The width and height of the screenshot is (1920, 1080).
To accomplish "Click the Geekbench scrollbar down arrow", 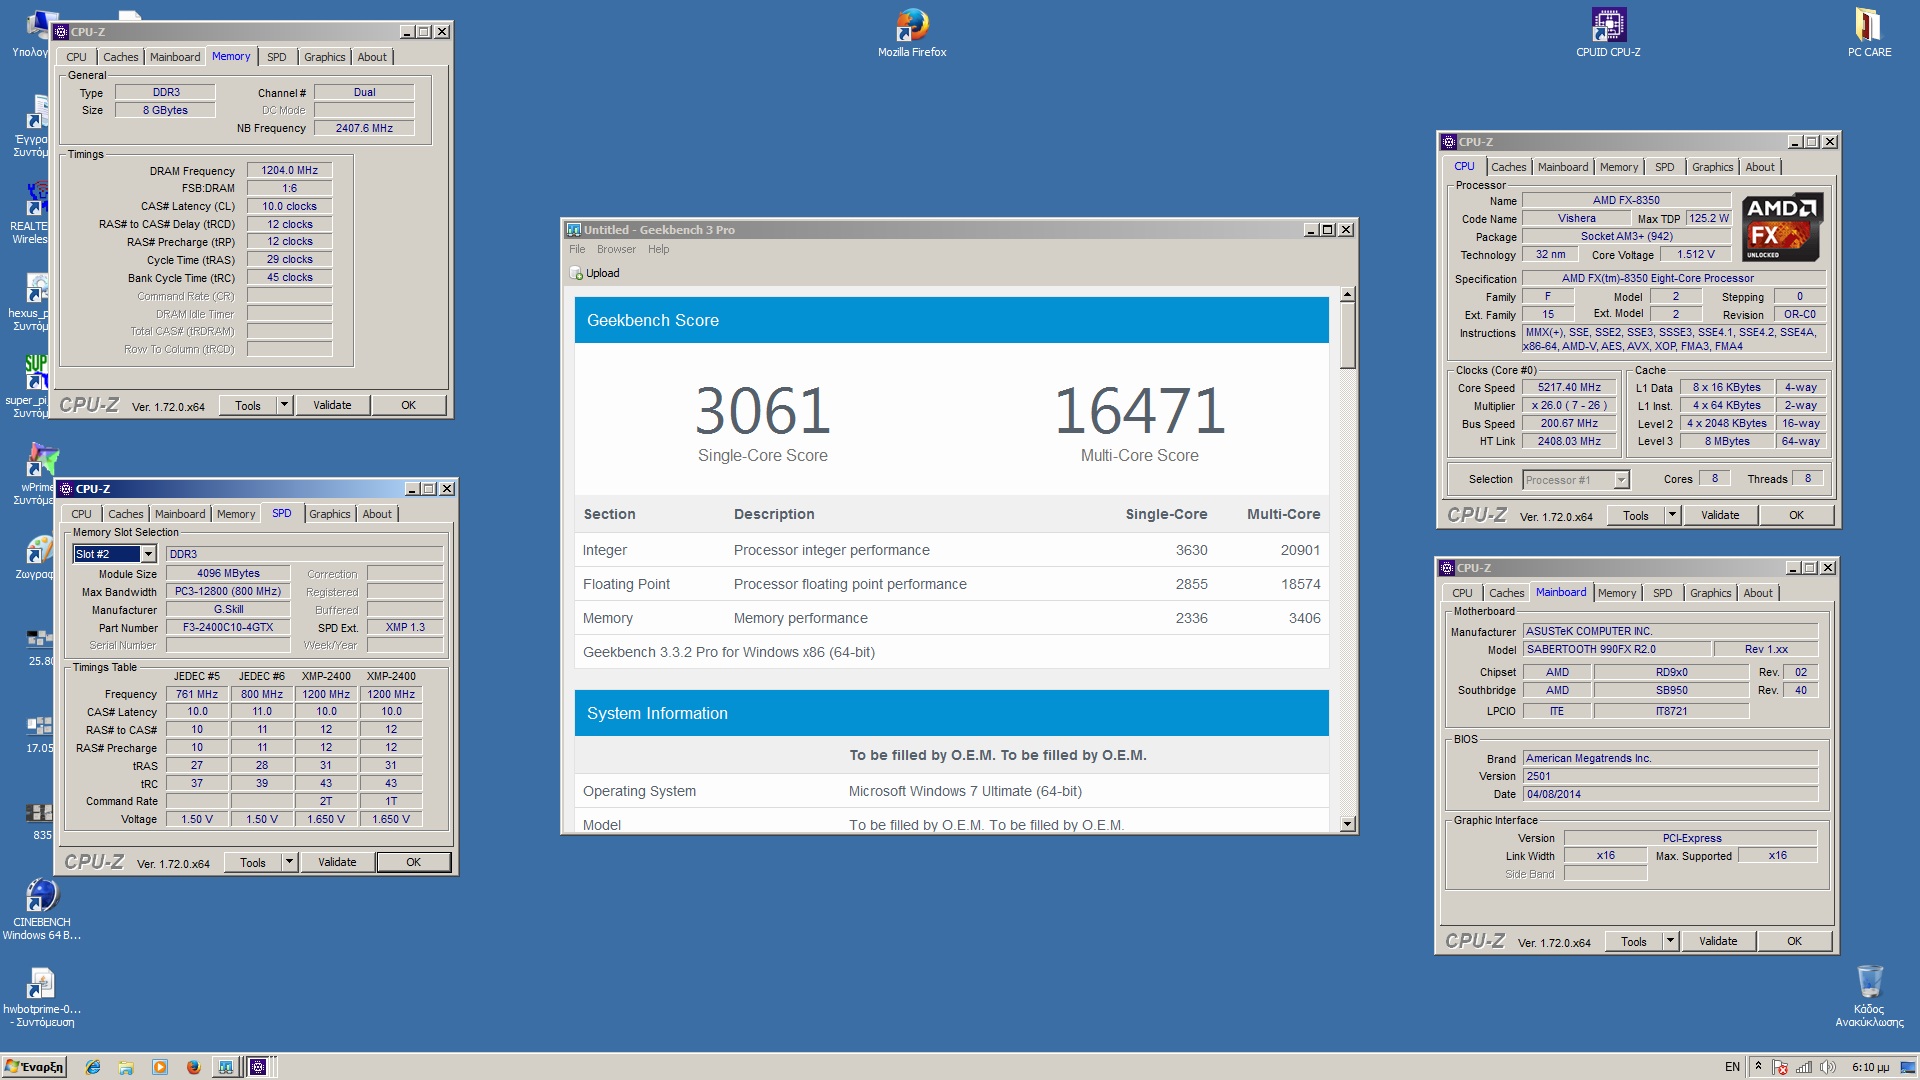I will [1347, 824].
